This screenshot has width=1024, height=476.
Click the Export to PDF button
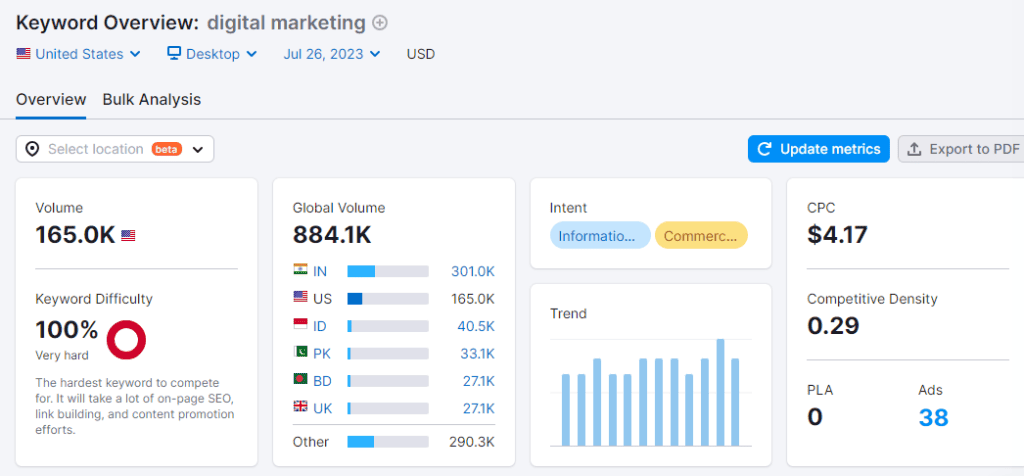point(961,150)
